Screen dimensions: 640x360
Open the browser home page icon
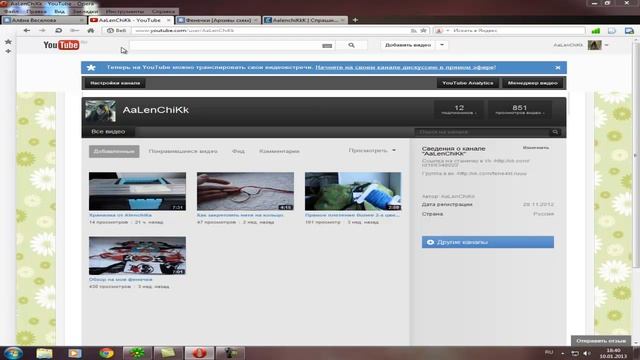[x=91, y=31]
